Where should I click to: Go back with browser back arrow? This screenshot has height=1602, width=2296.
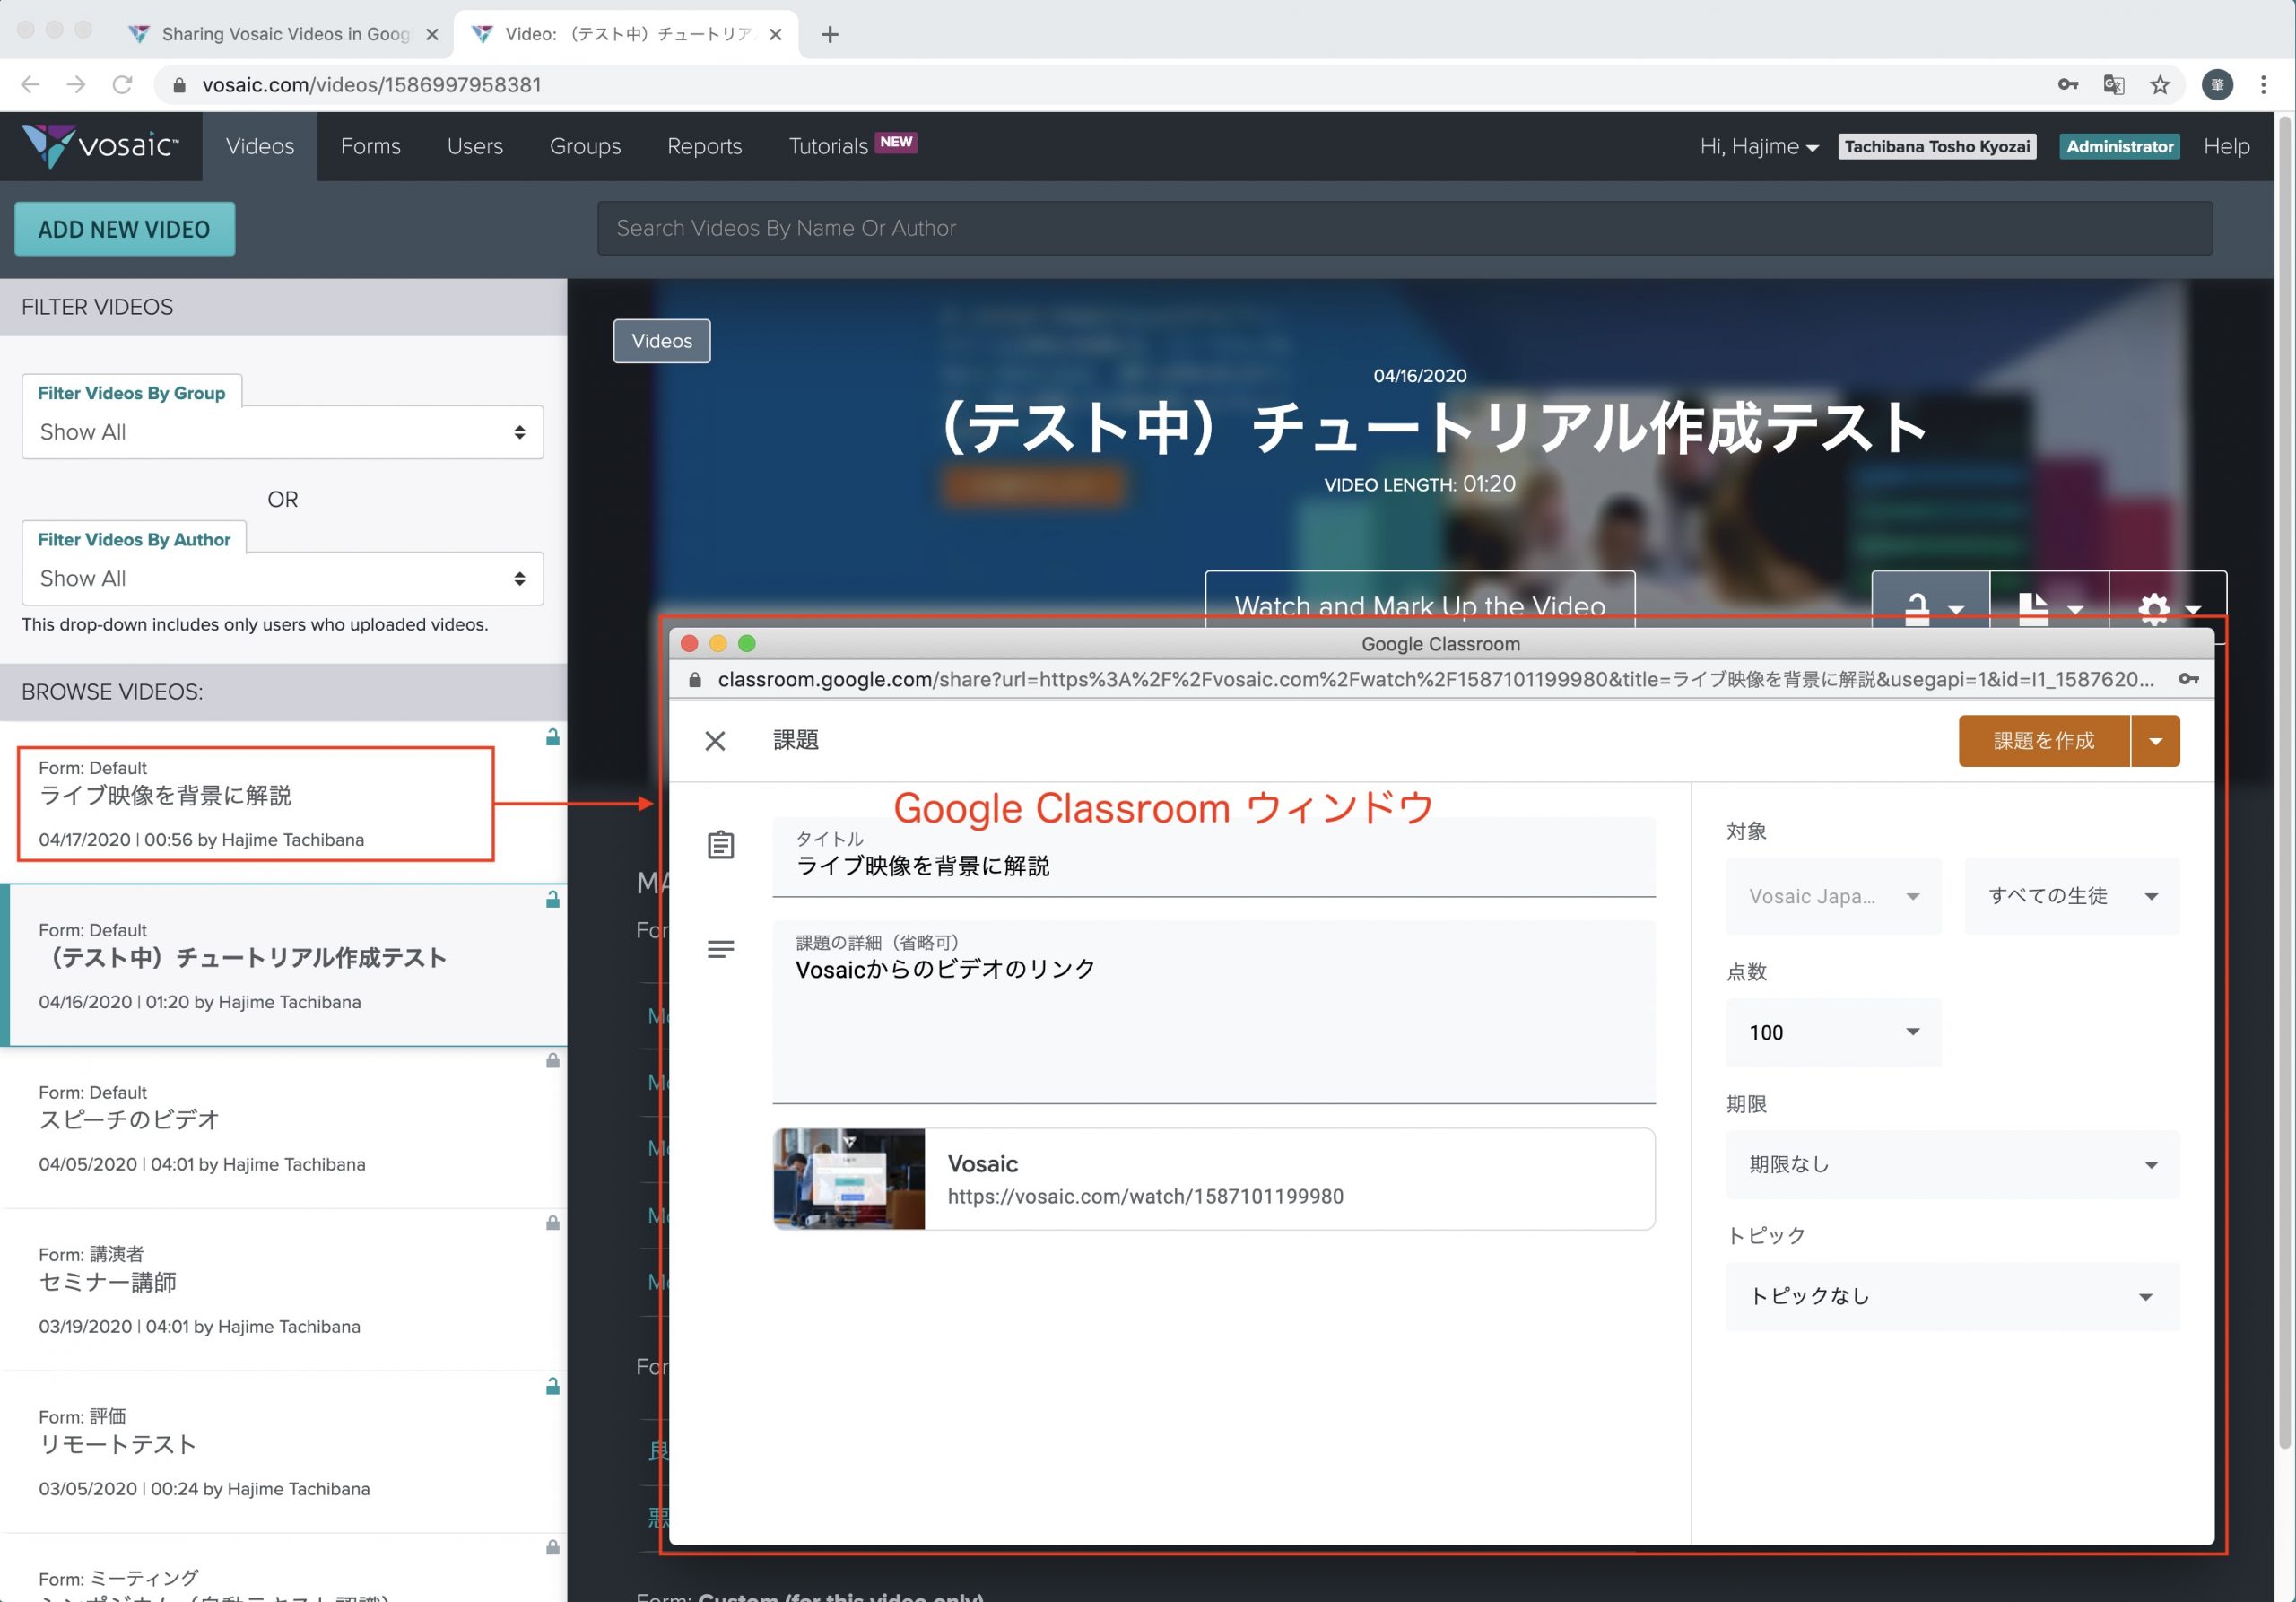pos(30,85)
